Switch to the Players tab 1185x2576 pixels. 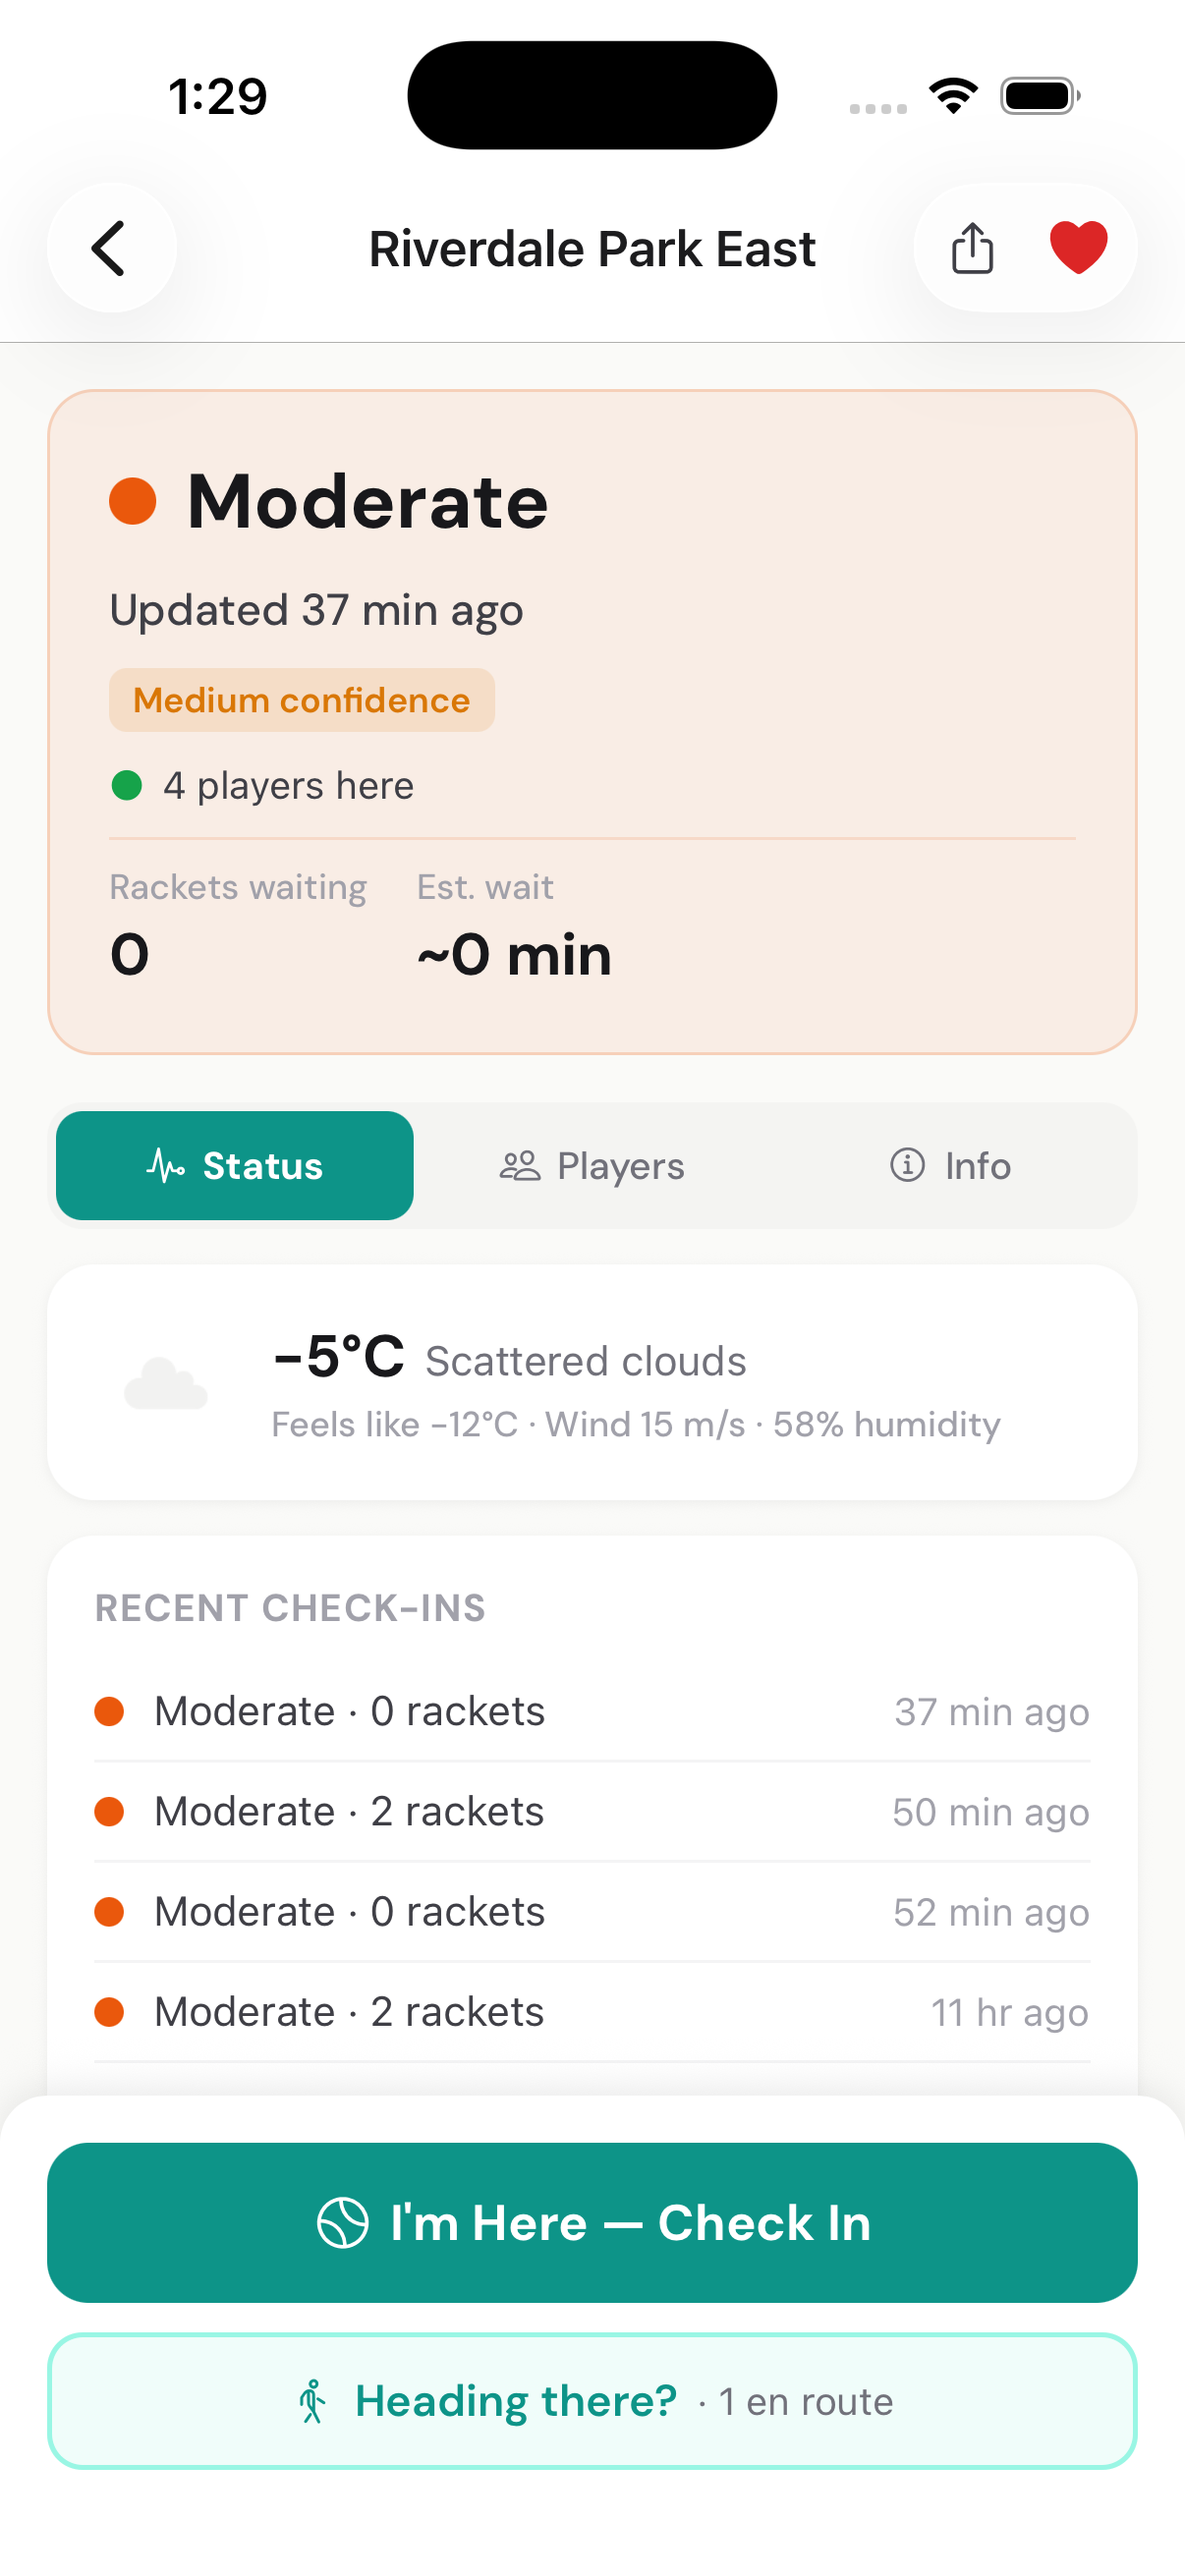click(x=592, y=1166)
